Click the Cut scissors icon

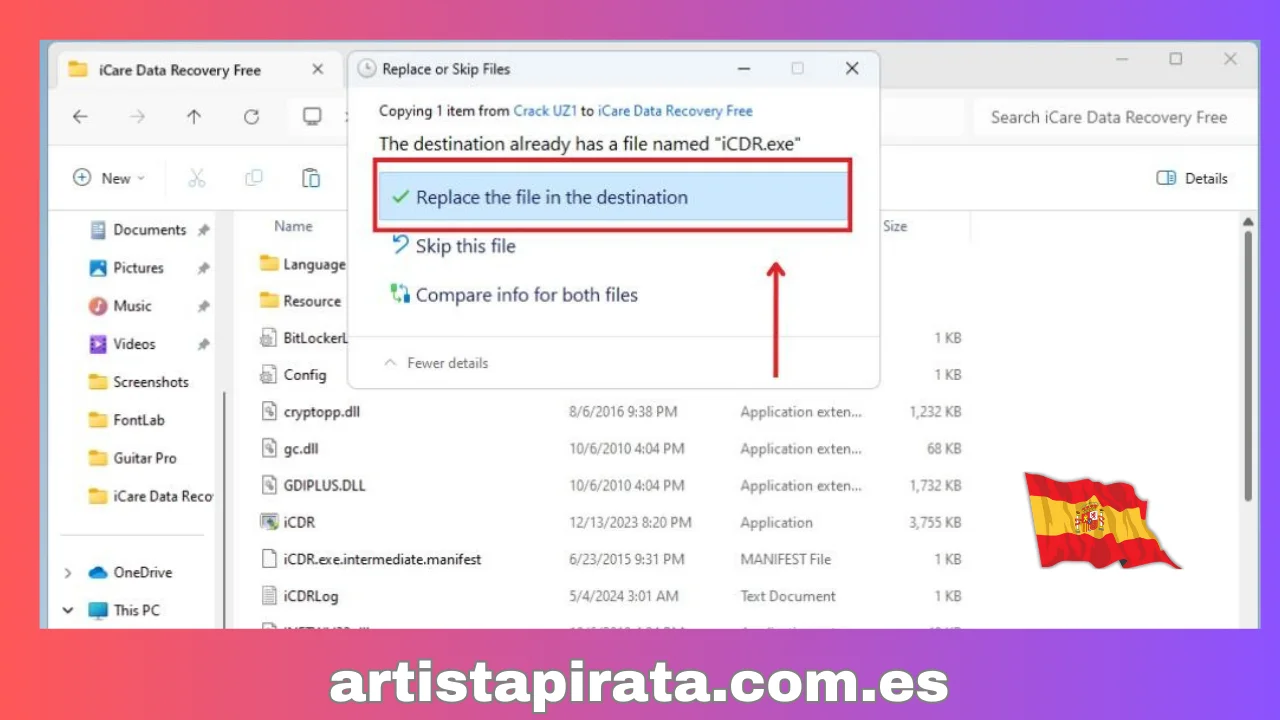point(196,178)
